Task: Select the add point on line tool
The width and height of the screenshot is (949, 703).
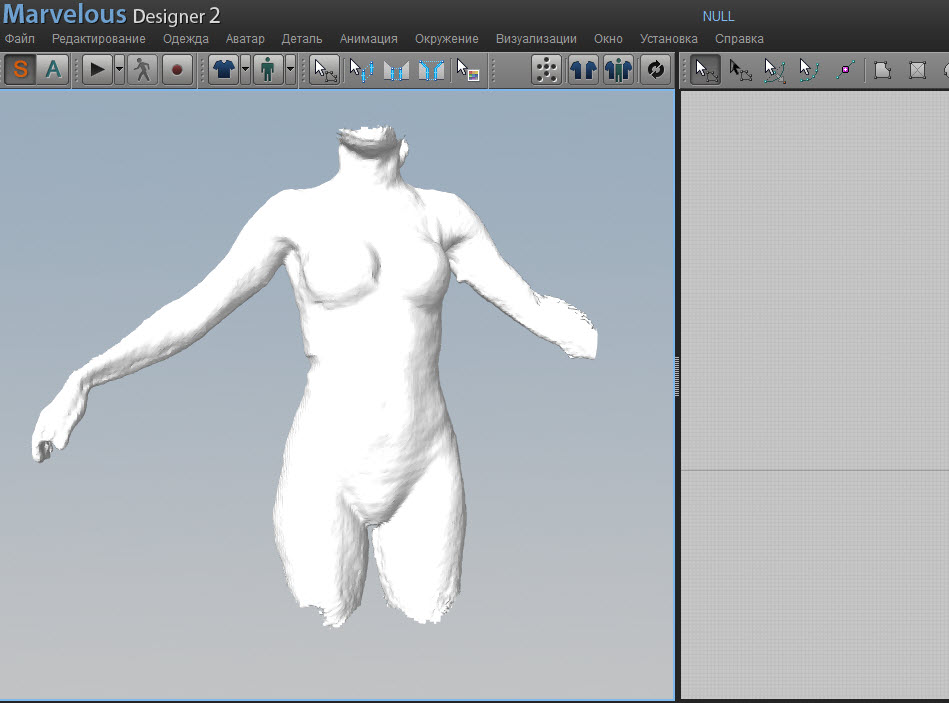Action: (x=846, y=70)
